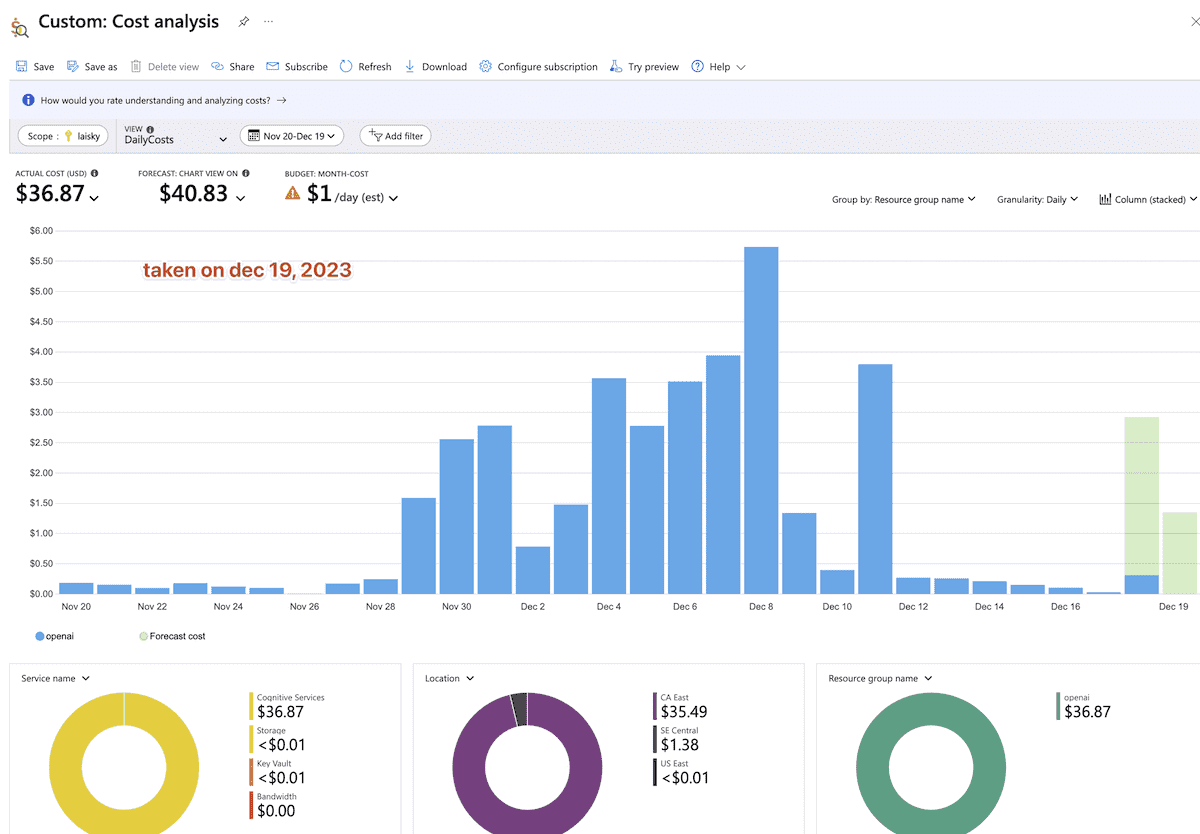Click the Refresh circular arrow icon
The image size is (1200, 834).
coord(346,67)
